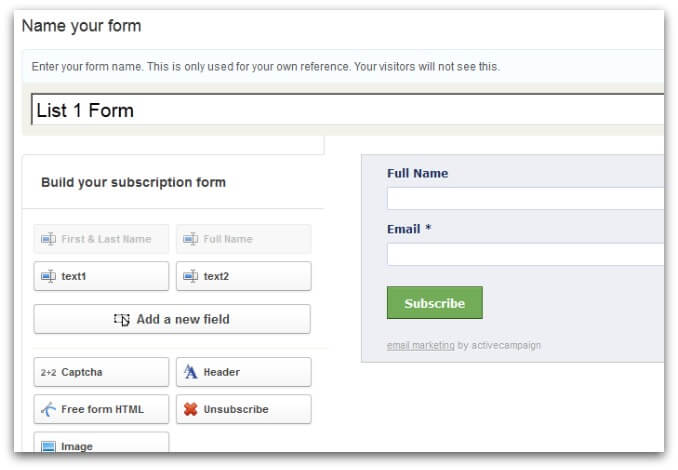The width and height of the screenshot is (678, 470).
Task: Add a new field button
Action: 172,319
